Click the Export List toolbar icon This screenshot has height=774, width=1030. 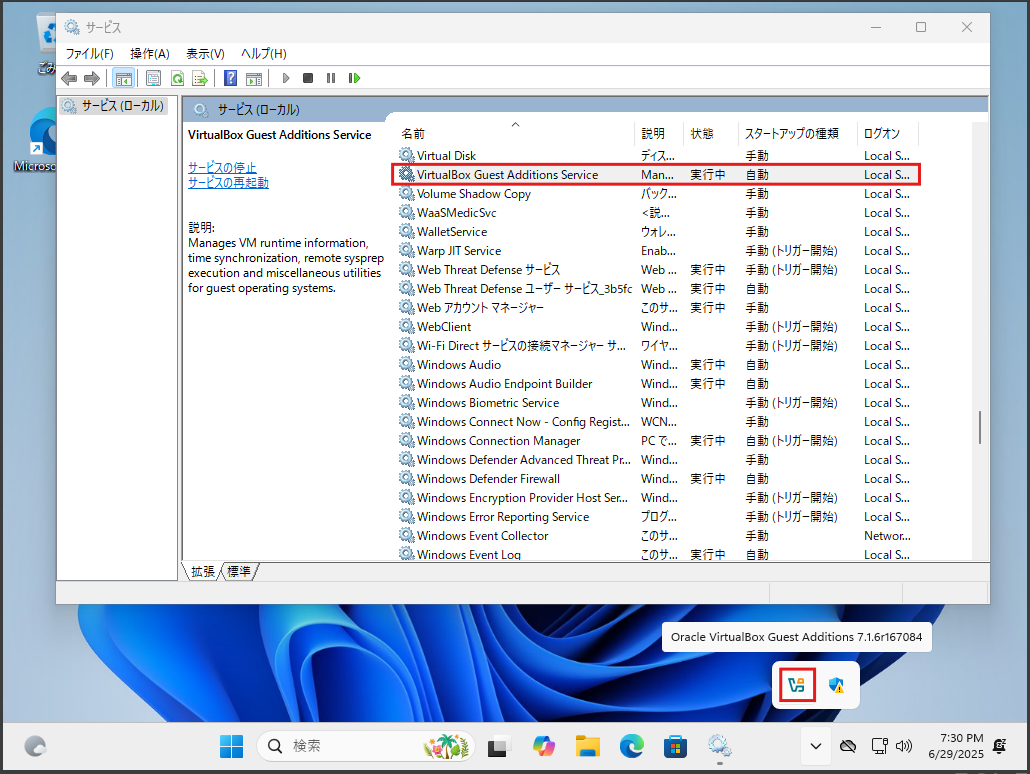point(200,79)
